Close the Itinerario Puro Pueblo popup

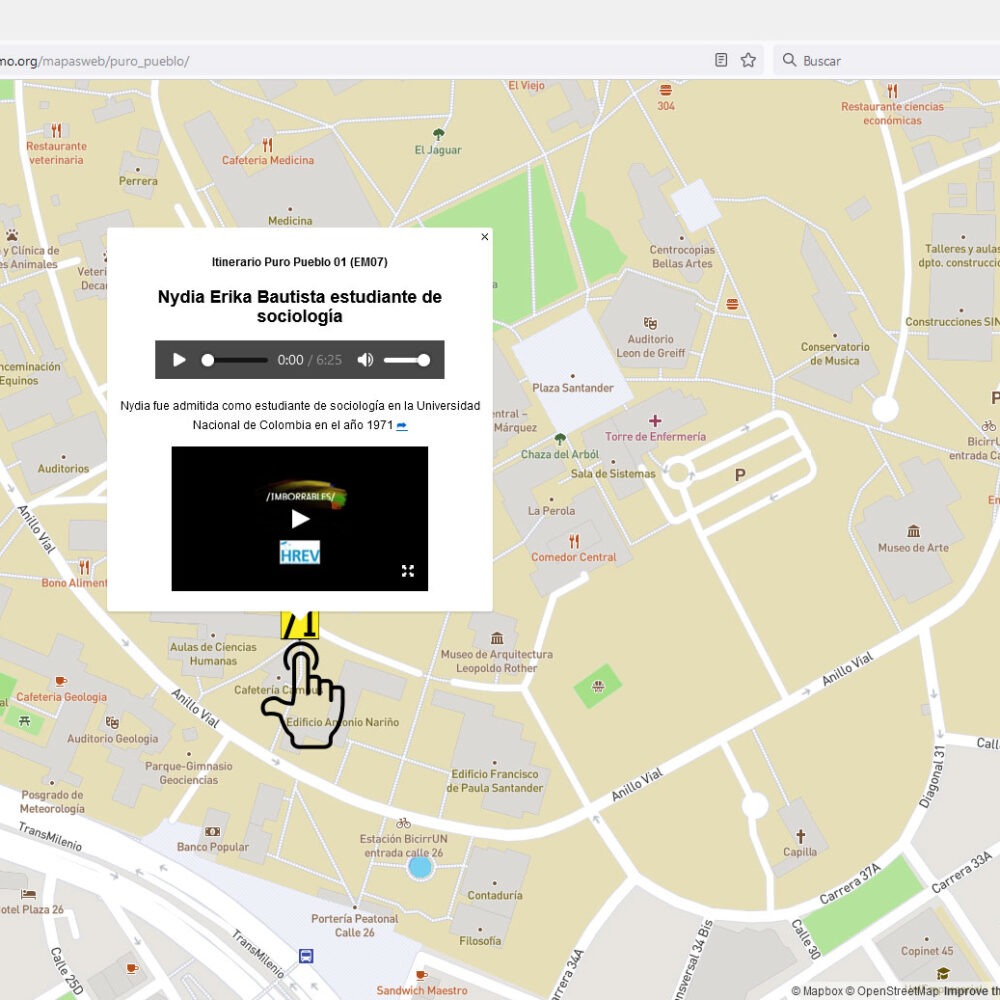point(485,237)
